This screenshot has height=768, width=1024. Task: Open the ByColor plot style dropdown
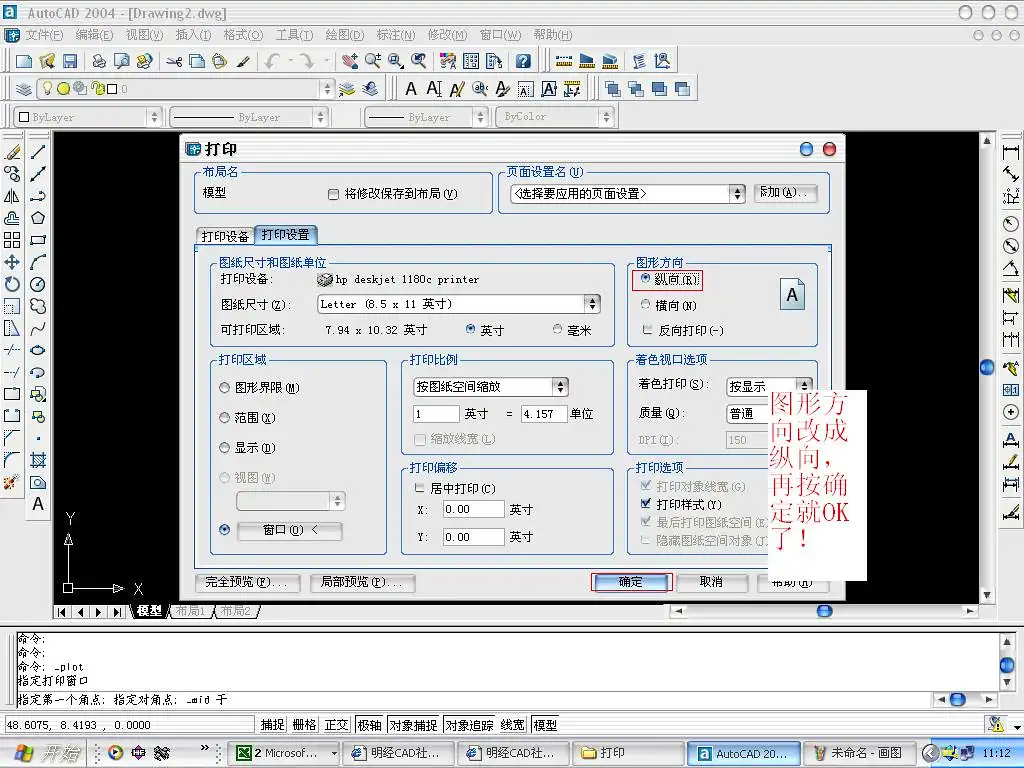(606, 117)
